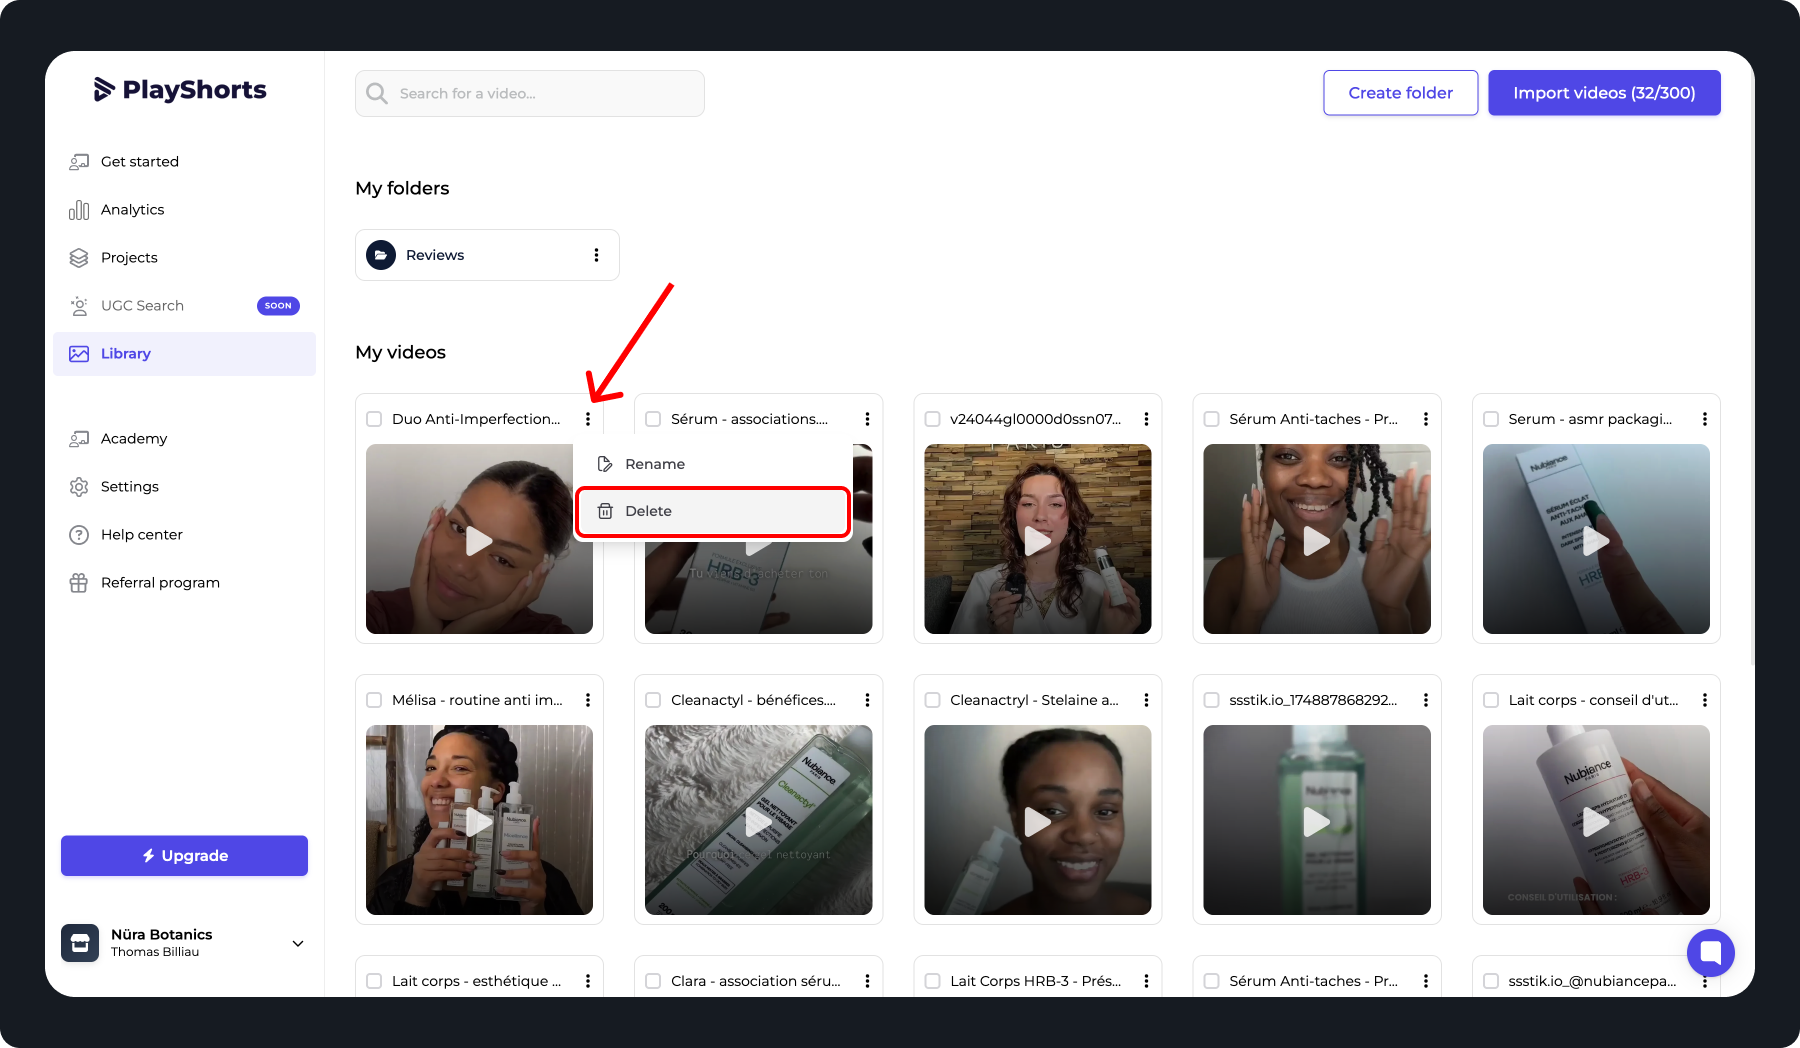Click the Rename pencil icon
The width and height of the screenshot is (1800, 1048).
pyautogui.click(x=605, y=464)
